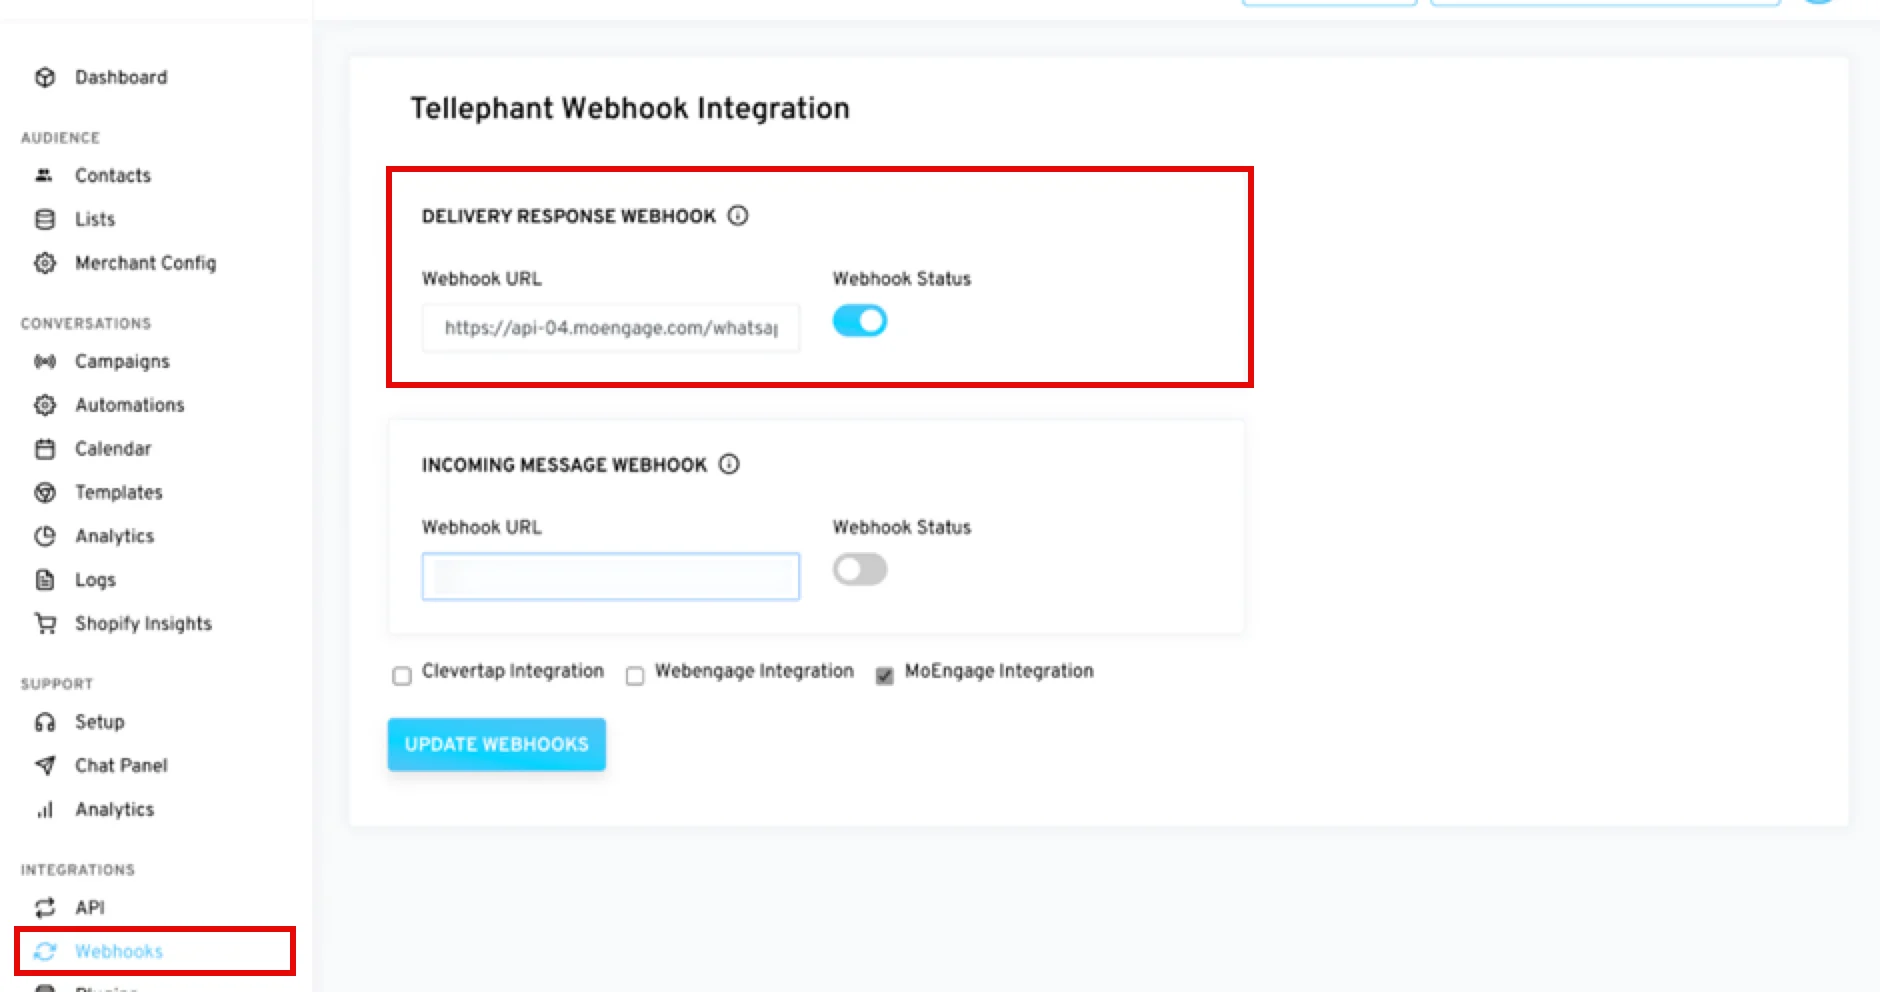
Task: Open the Templates page
Action: pos(119,492)
